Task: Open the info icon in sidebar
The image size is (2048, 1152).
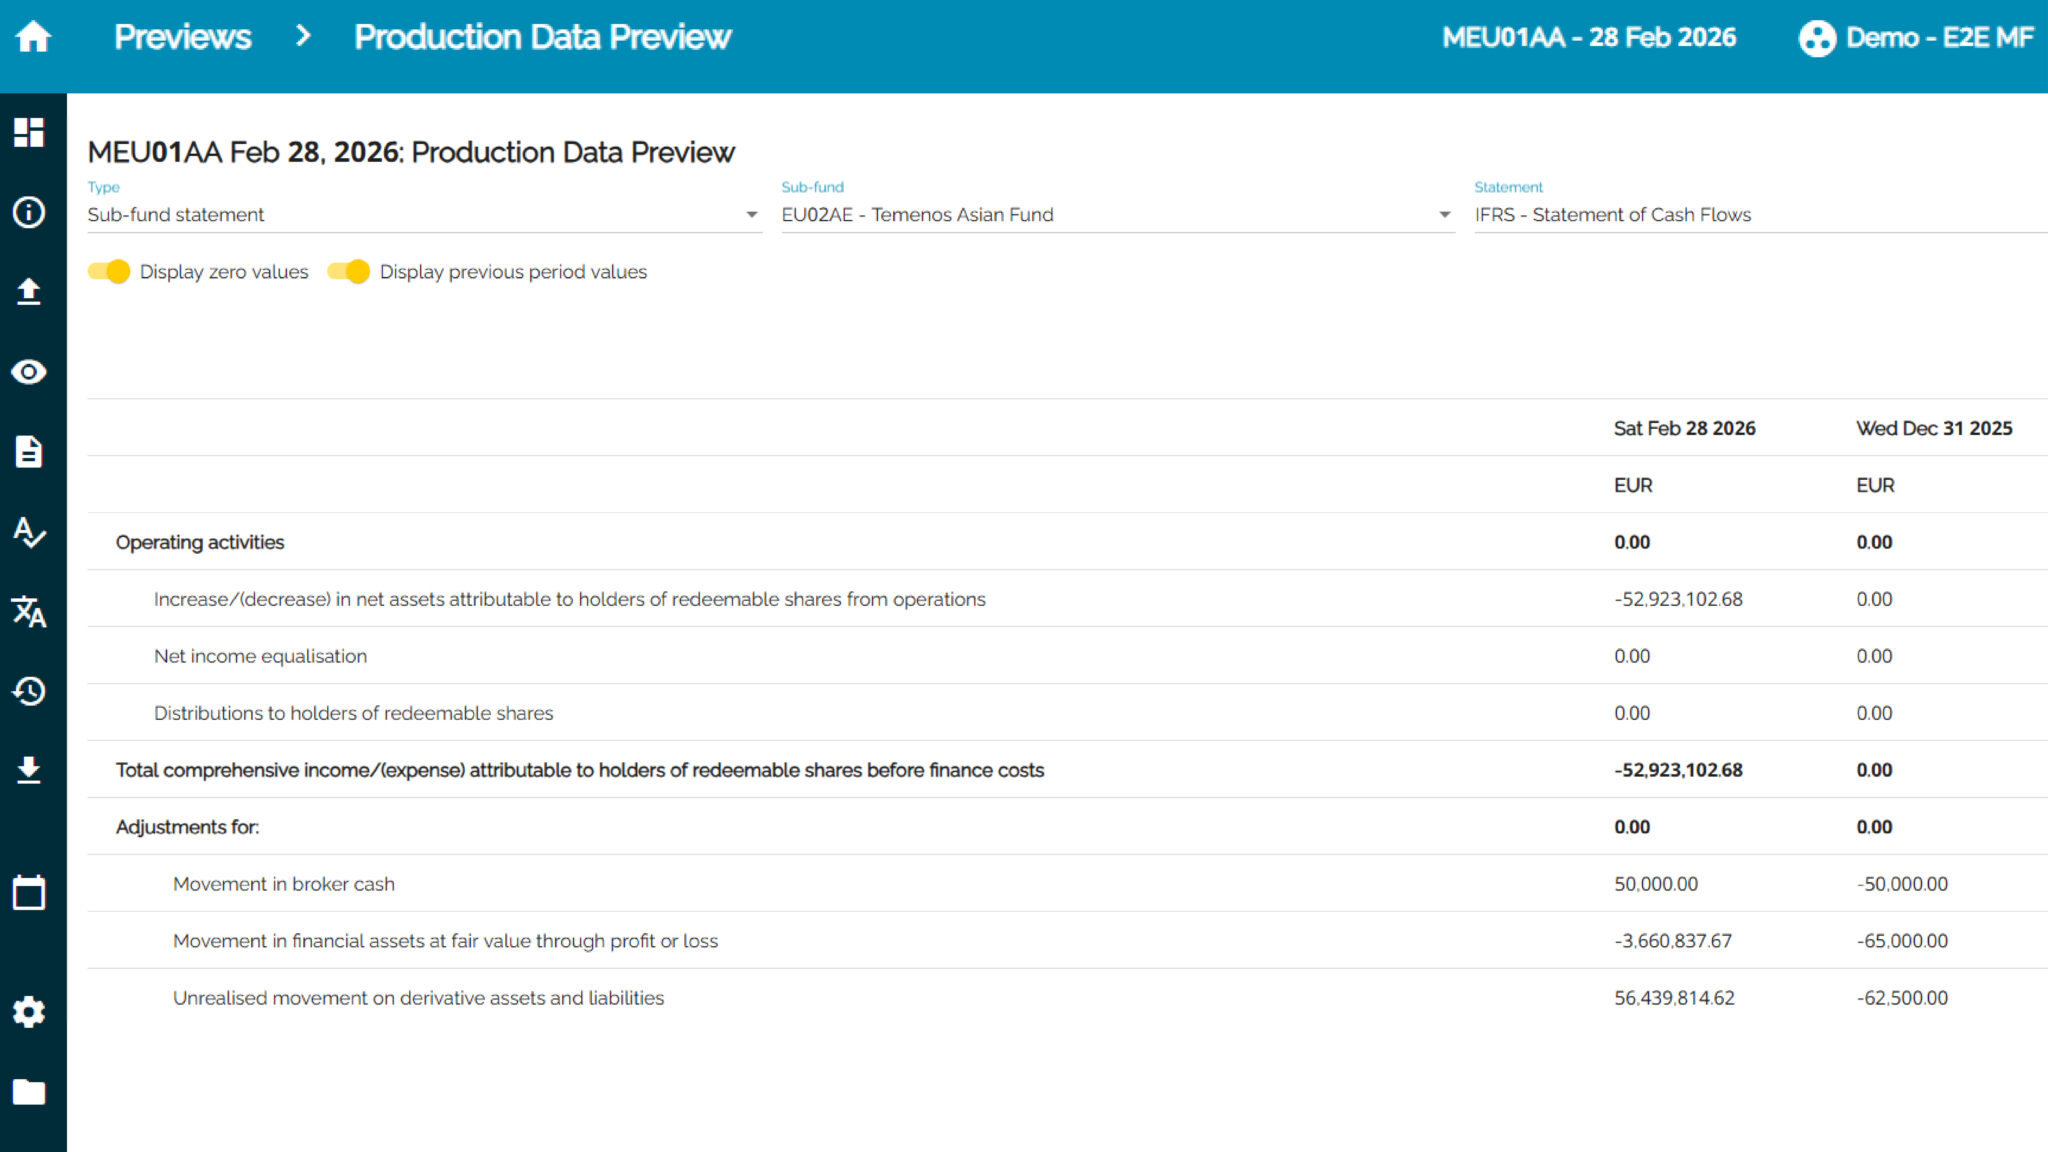Action: pos(29,212)
